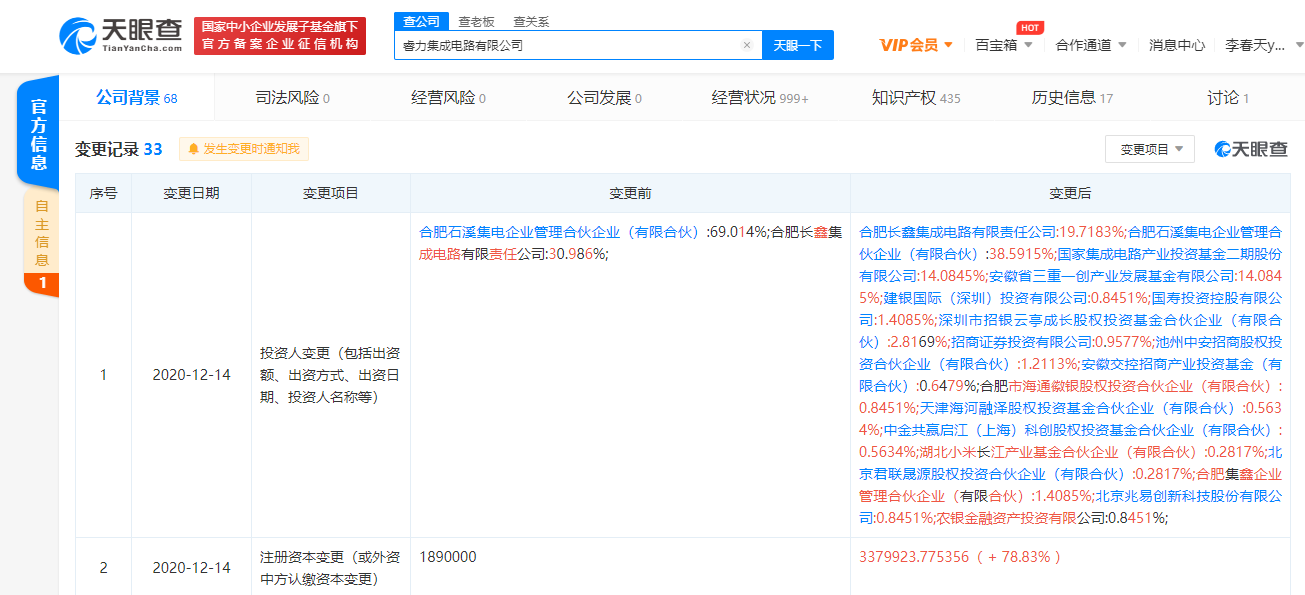Switch to the 经营状况 tab
1305x595 pixels.
[760, 98]
